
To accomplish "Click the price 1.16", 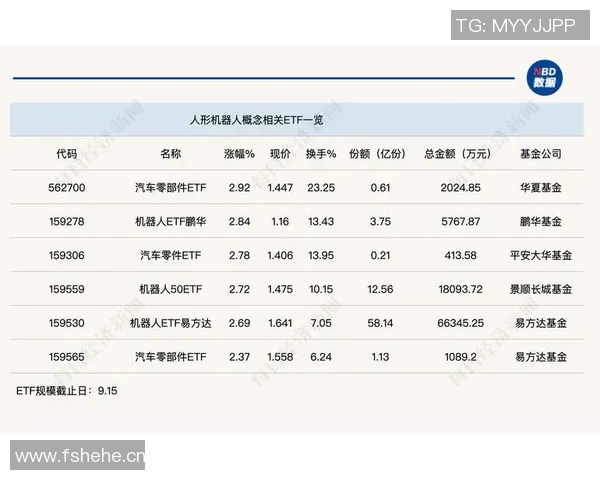I will [280, 222].
